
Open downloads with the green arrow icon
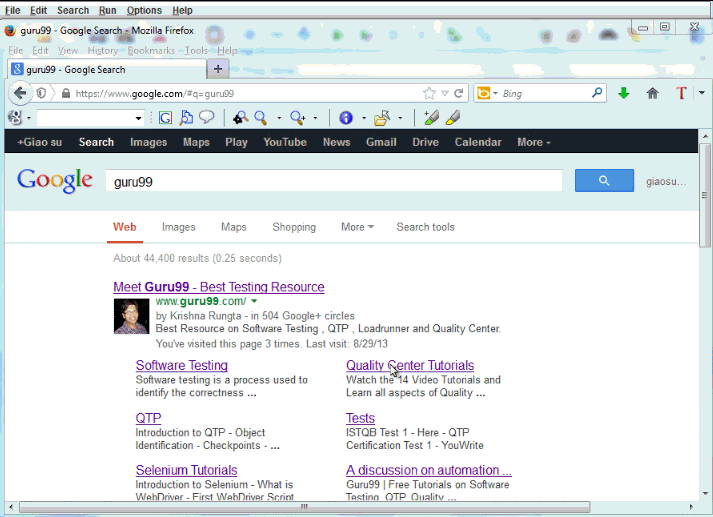pos(624,93)
